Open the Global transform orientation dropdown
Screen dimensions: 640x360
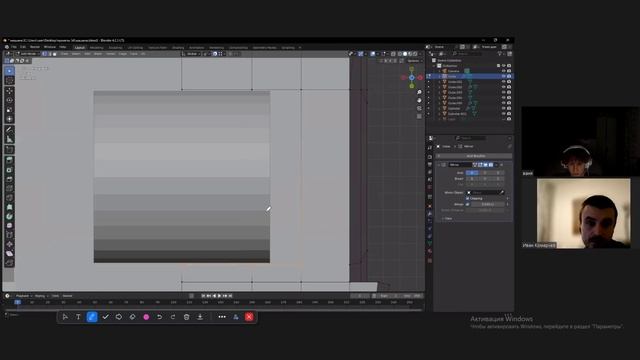click(x=192, y=54)
